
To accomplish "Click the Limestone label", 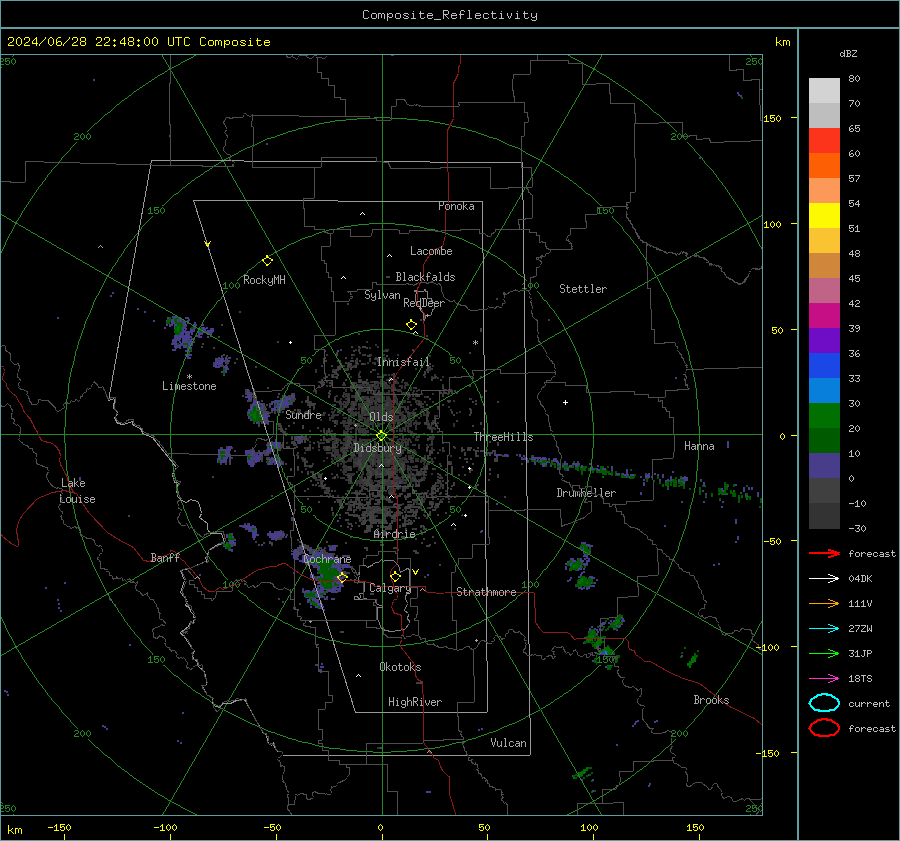I will point(189,386).
